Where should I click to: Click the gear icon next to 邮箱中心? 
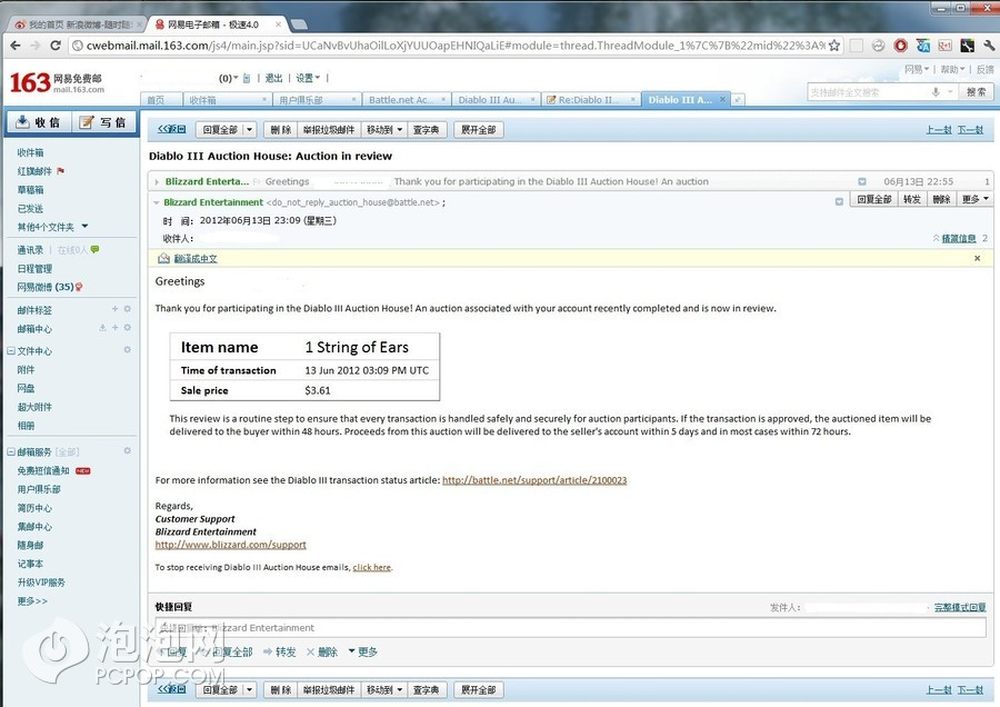128,328
